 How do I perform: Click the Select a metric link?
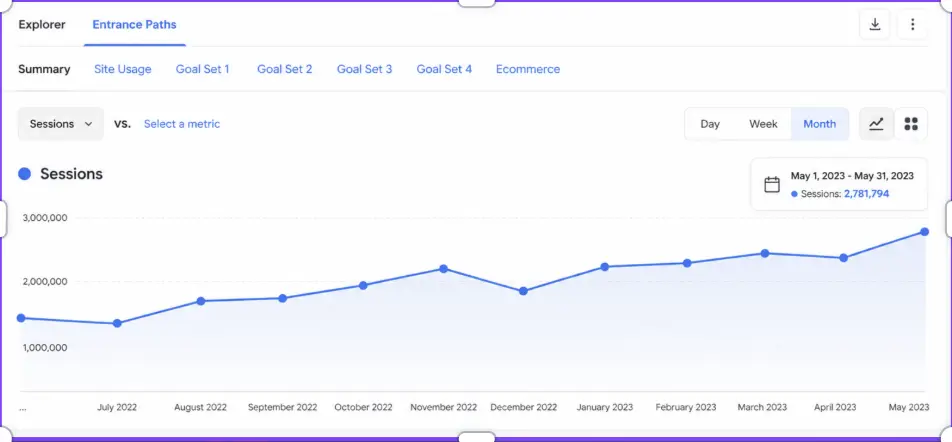click(182, 124)
